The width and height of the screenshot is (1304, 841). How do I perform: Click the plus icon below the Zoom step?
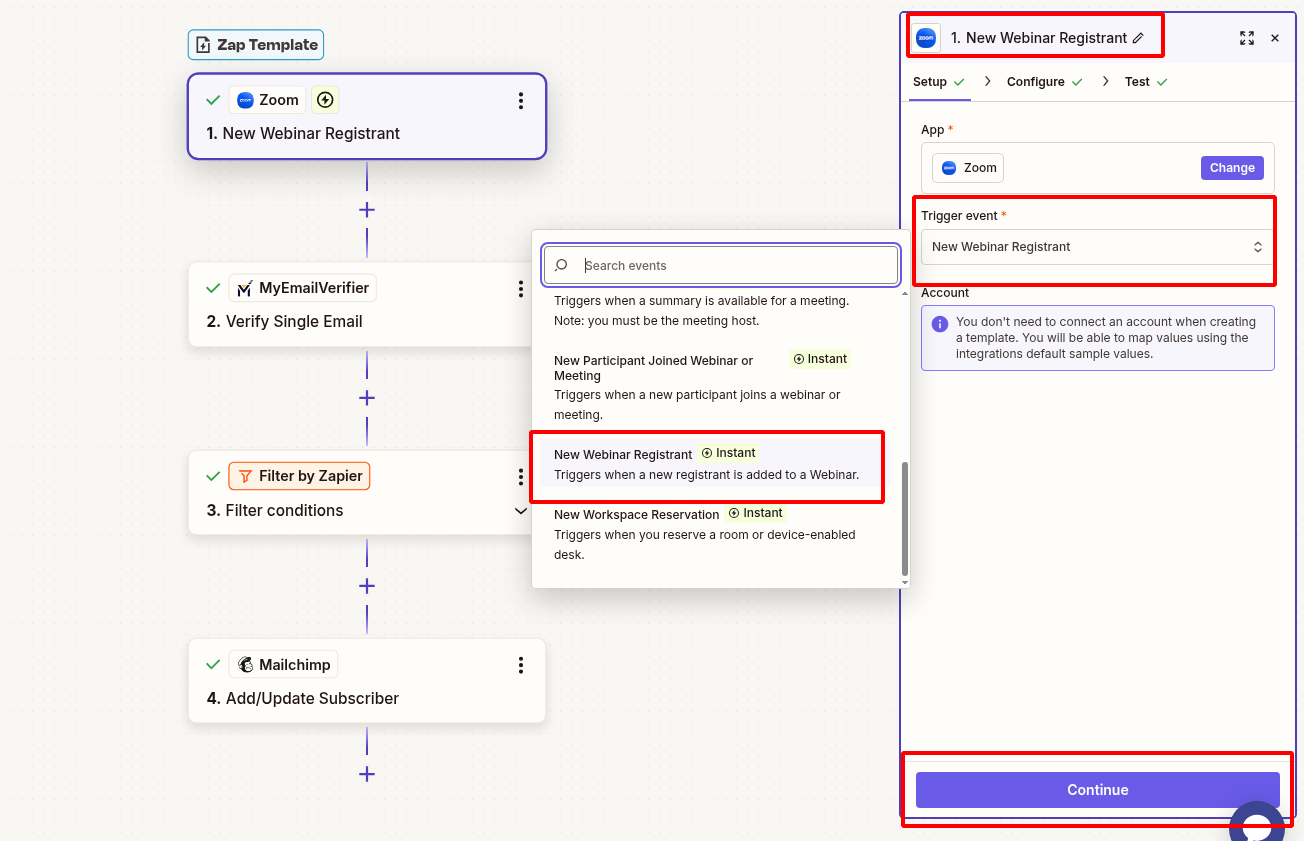(x=367, y=209)
